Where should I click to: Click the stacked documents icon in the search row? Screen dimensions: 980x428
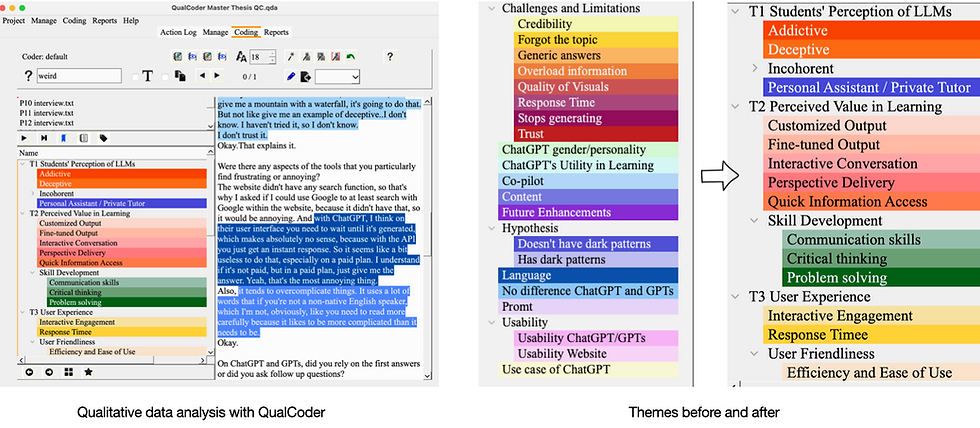(181, 76)
